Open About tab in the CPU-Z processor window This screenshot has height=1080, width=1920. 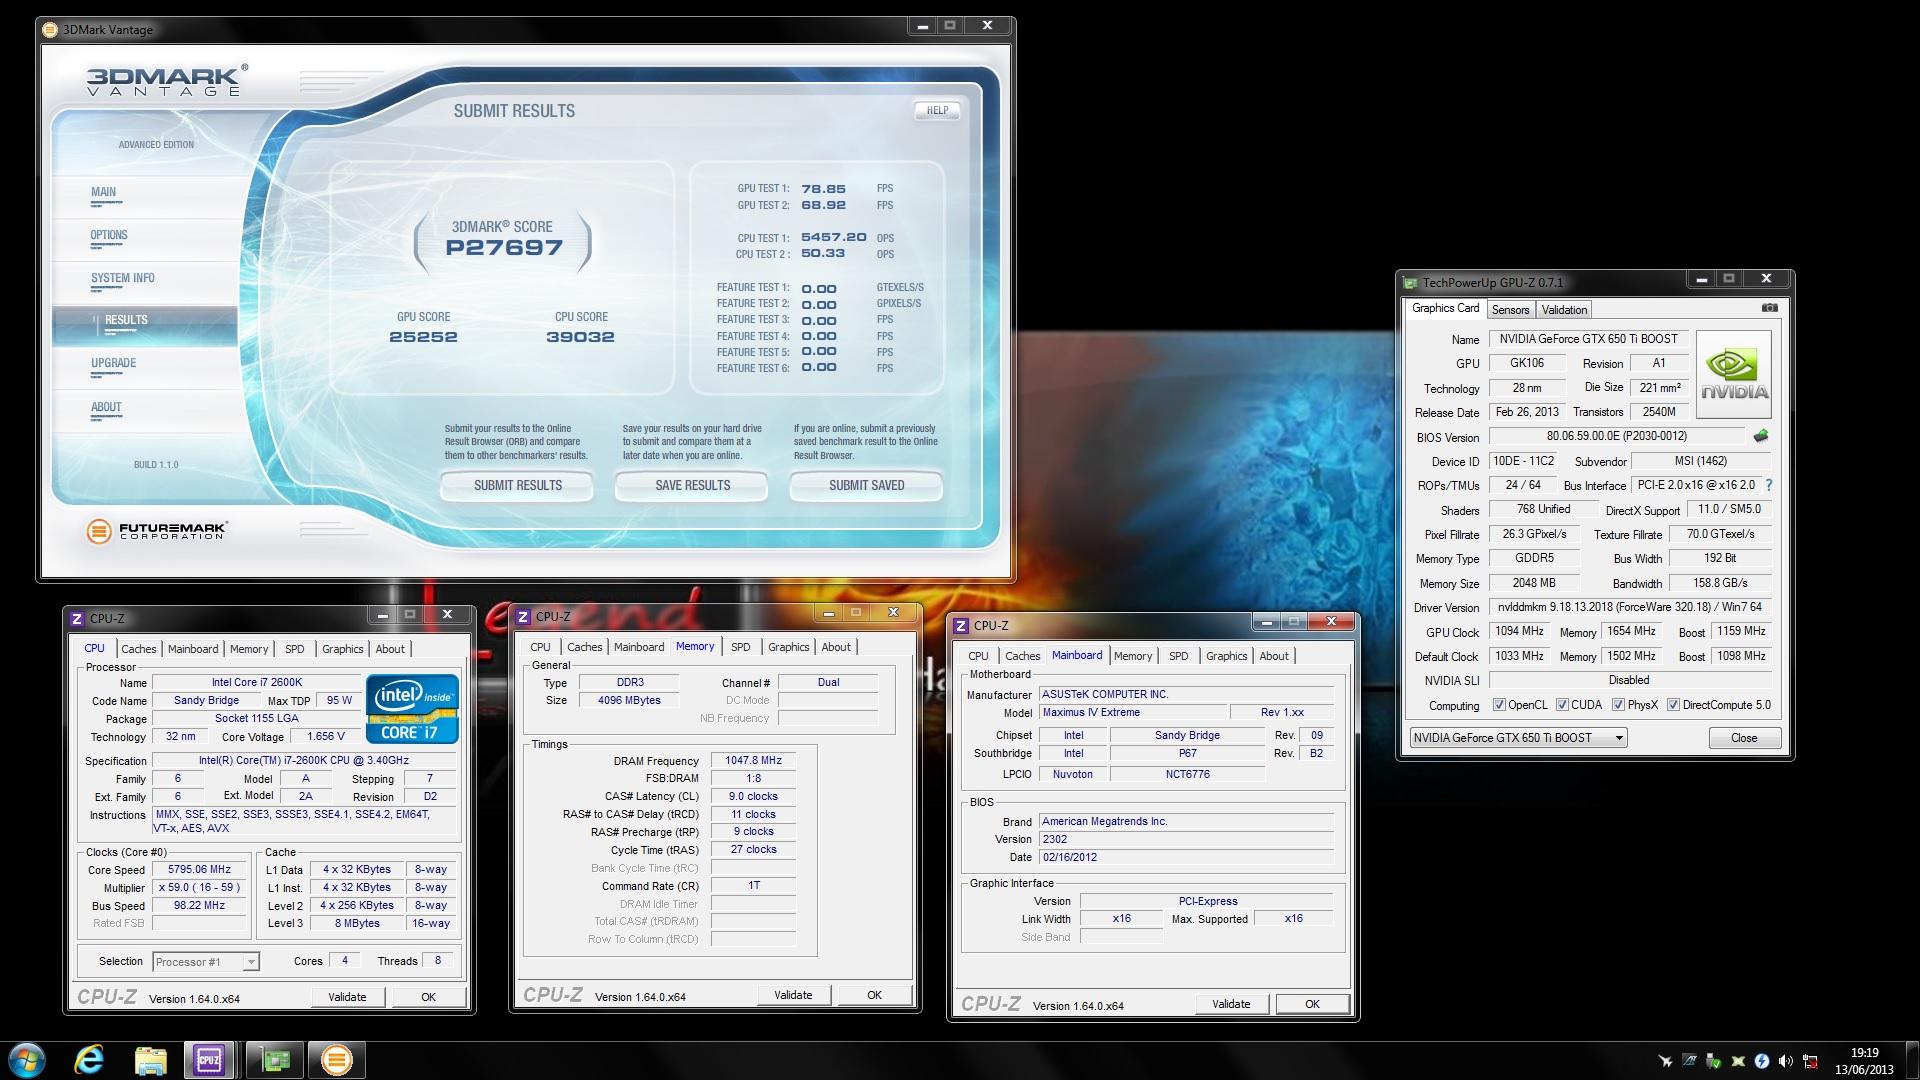pyautogui.click(x=390, y=649)
